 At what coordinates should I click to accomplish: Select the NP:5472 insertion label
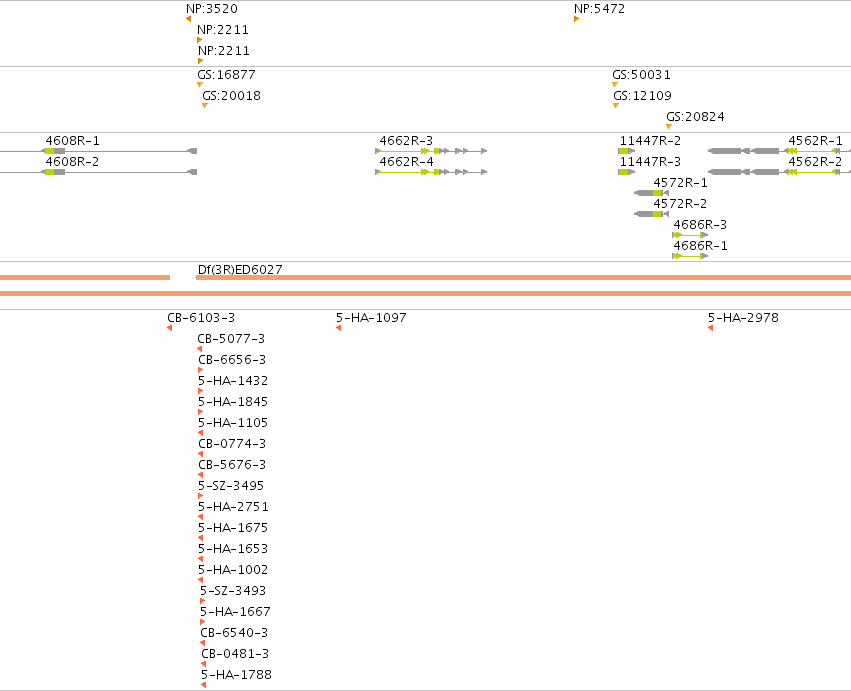pos(599,9)
